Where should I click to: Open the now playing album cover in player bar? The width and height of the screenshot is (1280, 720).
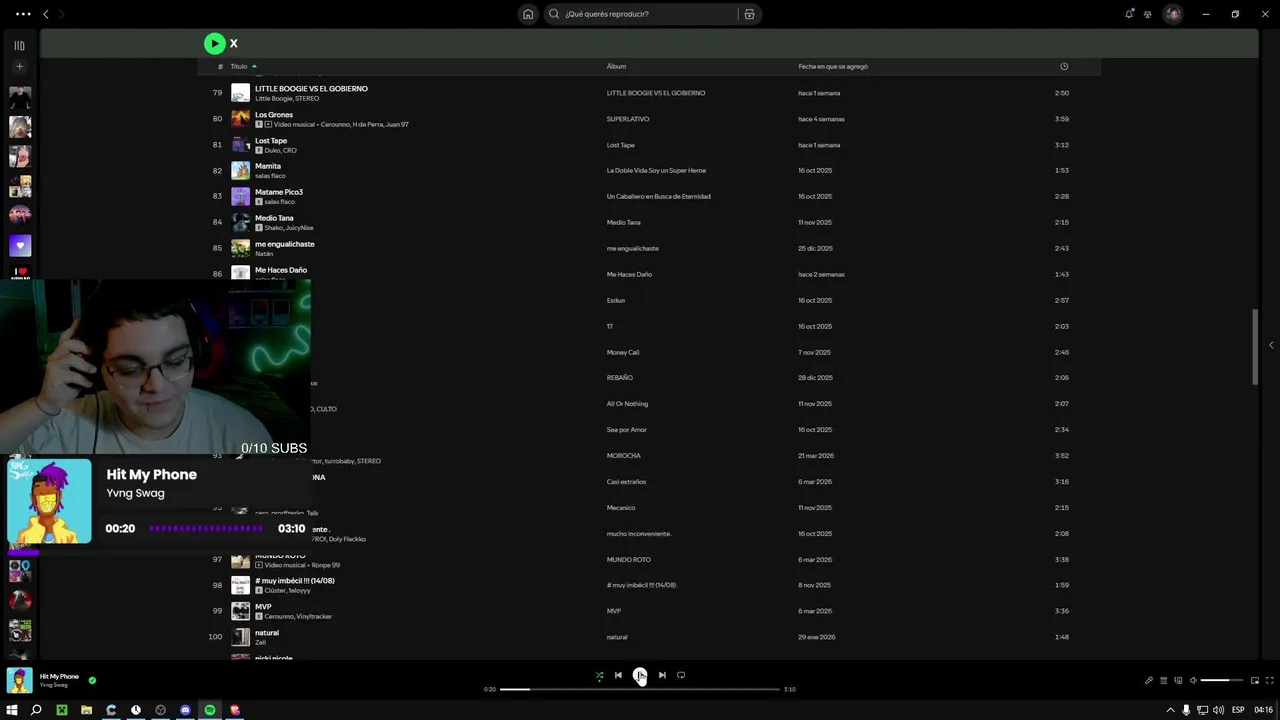point(20,680)
